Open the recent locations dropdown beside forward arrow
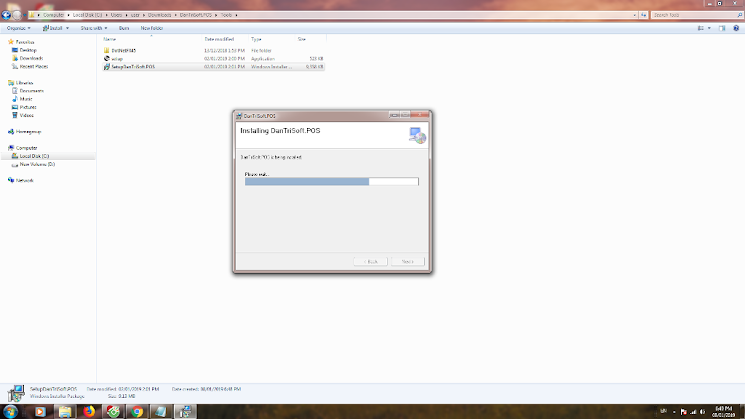 [25, 15]
